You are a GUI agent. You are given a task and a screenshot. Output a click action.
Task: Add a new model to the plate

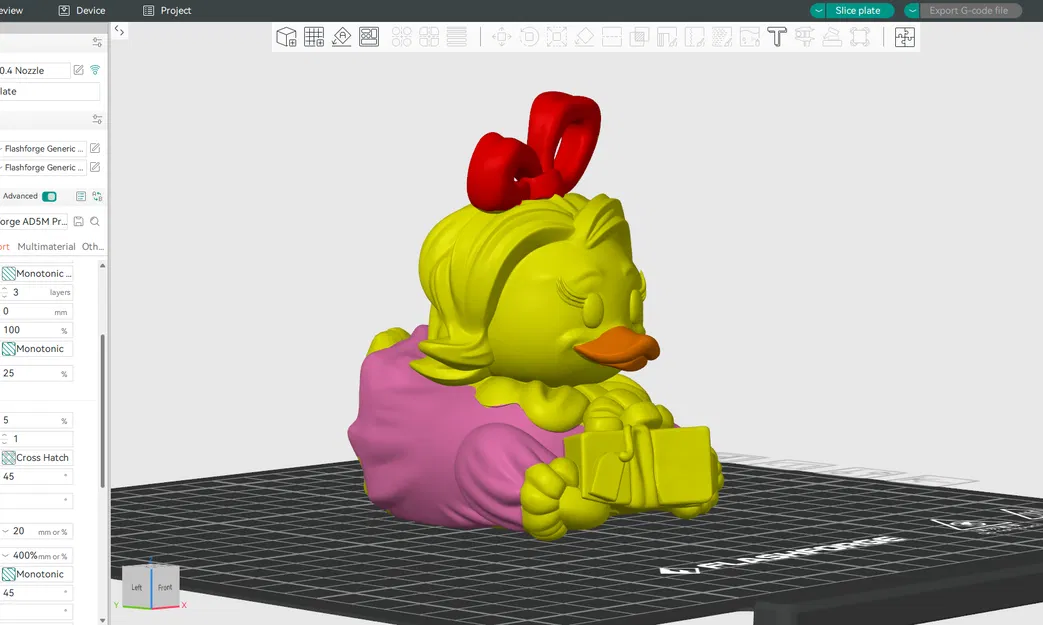point(286,37)
